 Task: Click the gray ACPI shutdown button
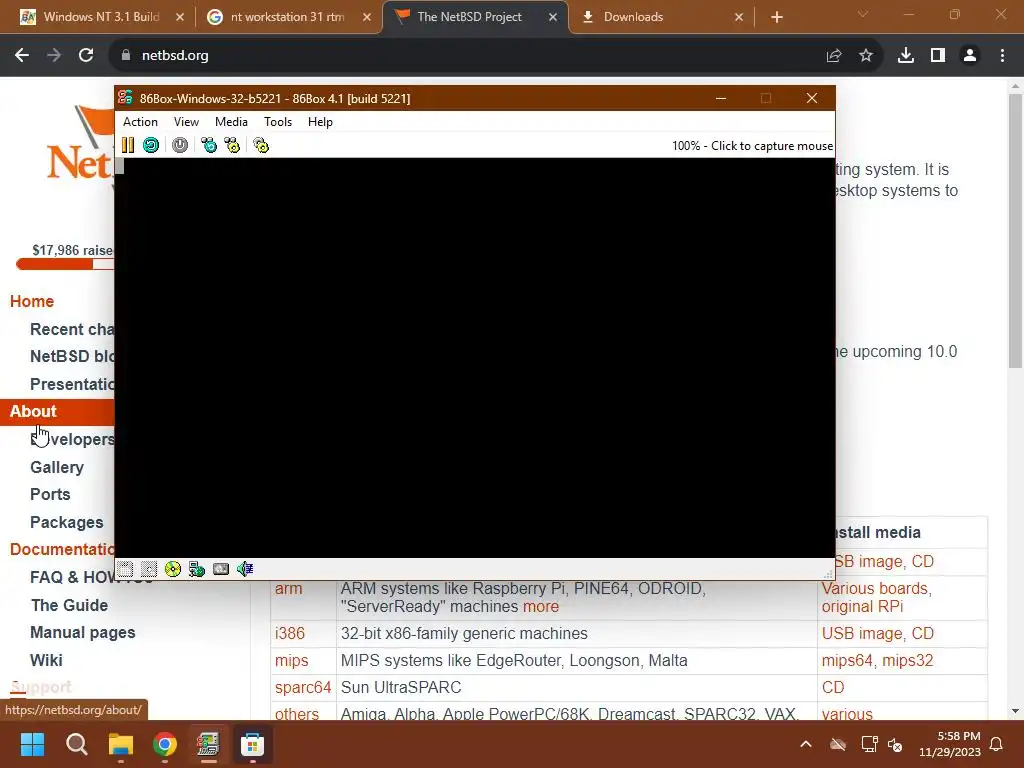(180, 145)
